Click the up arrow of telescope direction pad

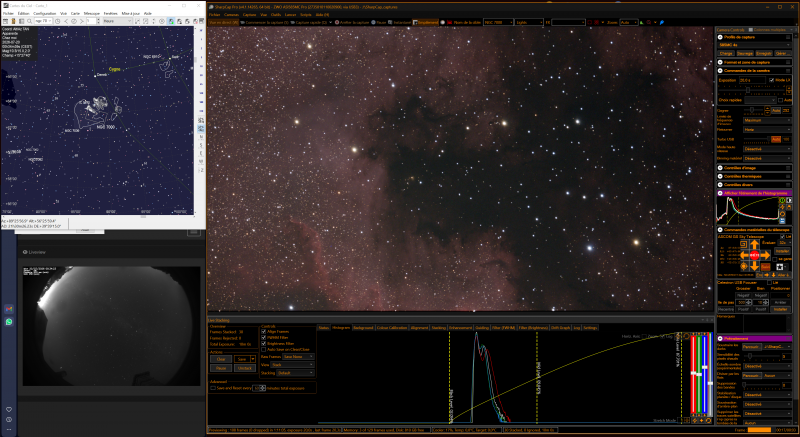(x=755, y=244)
